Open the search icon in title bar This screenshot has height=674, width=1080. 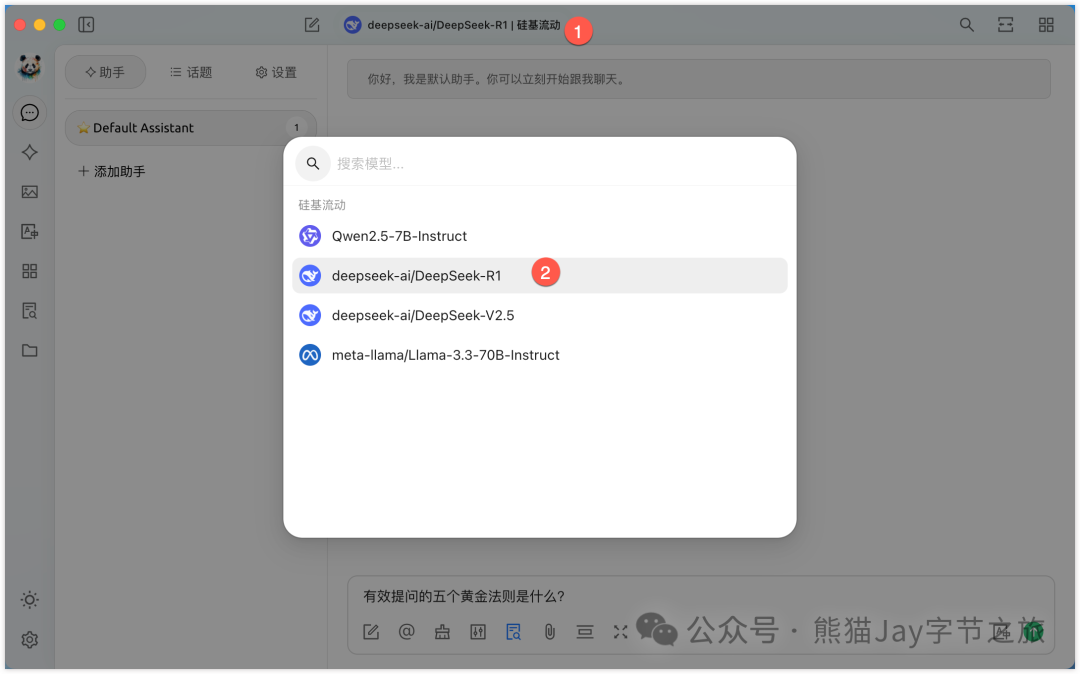coord(966,25)
